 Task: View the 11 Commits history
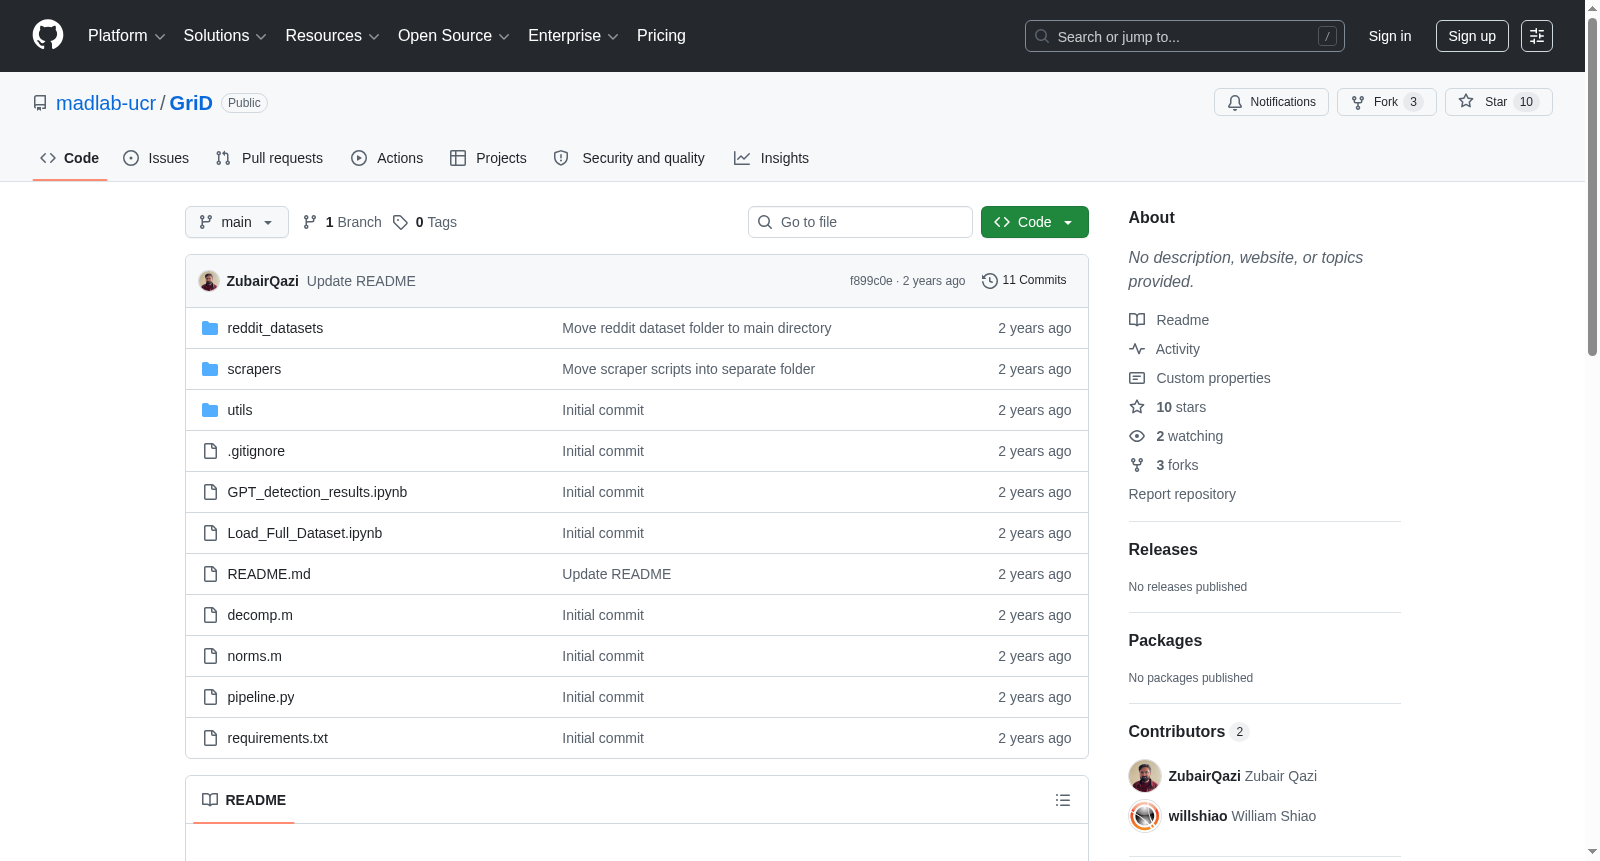[1024, 281]
